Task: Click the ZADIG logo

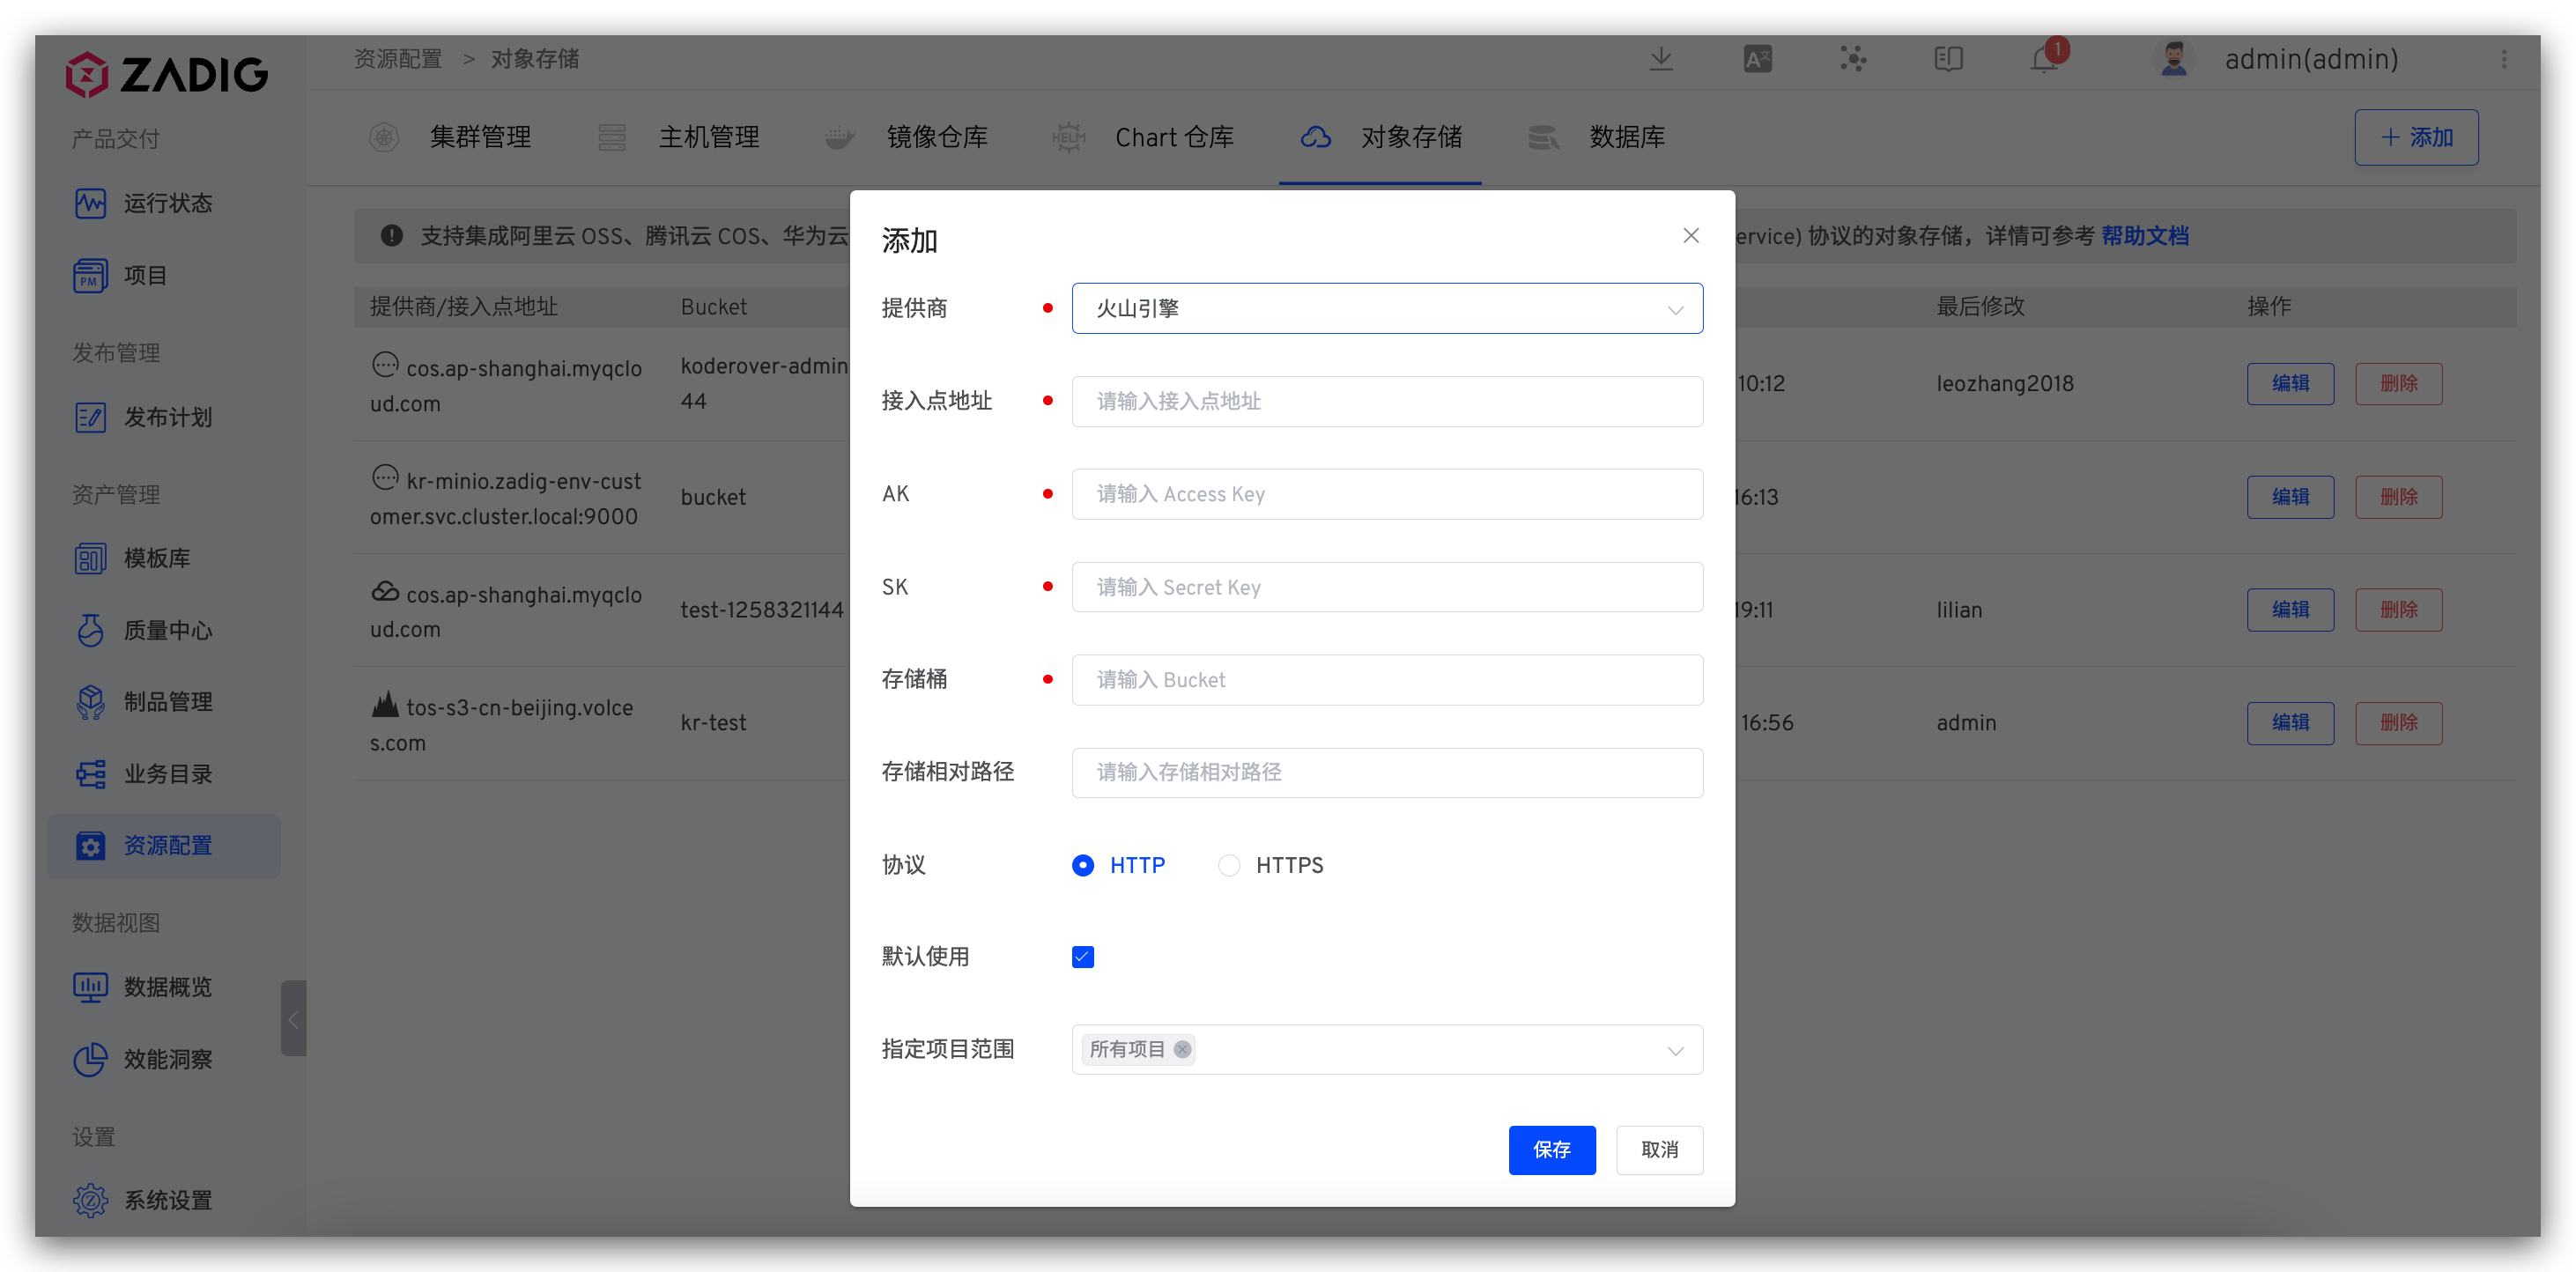Action: coord(167,74)
